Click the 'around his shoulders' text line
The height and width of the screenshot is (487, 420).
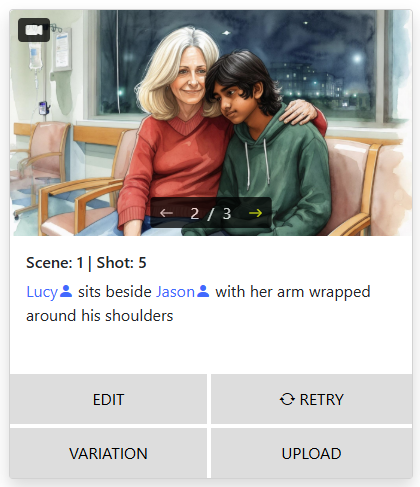coord(100,316)
